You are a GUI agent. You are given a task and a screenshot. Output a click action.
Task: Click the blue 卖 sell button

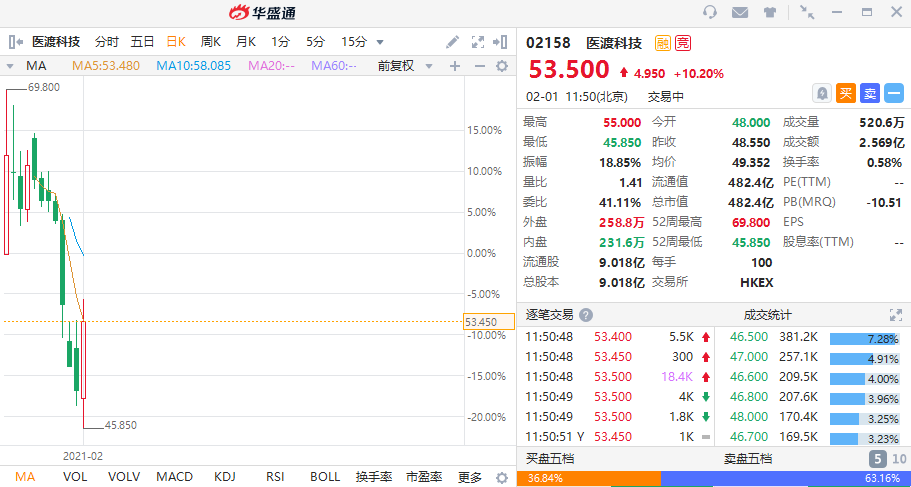tap(870, 93)
